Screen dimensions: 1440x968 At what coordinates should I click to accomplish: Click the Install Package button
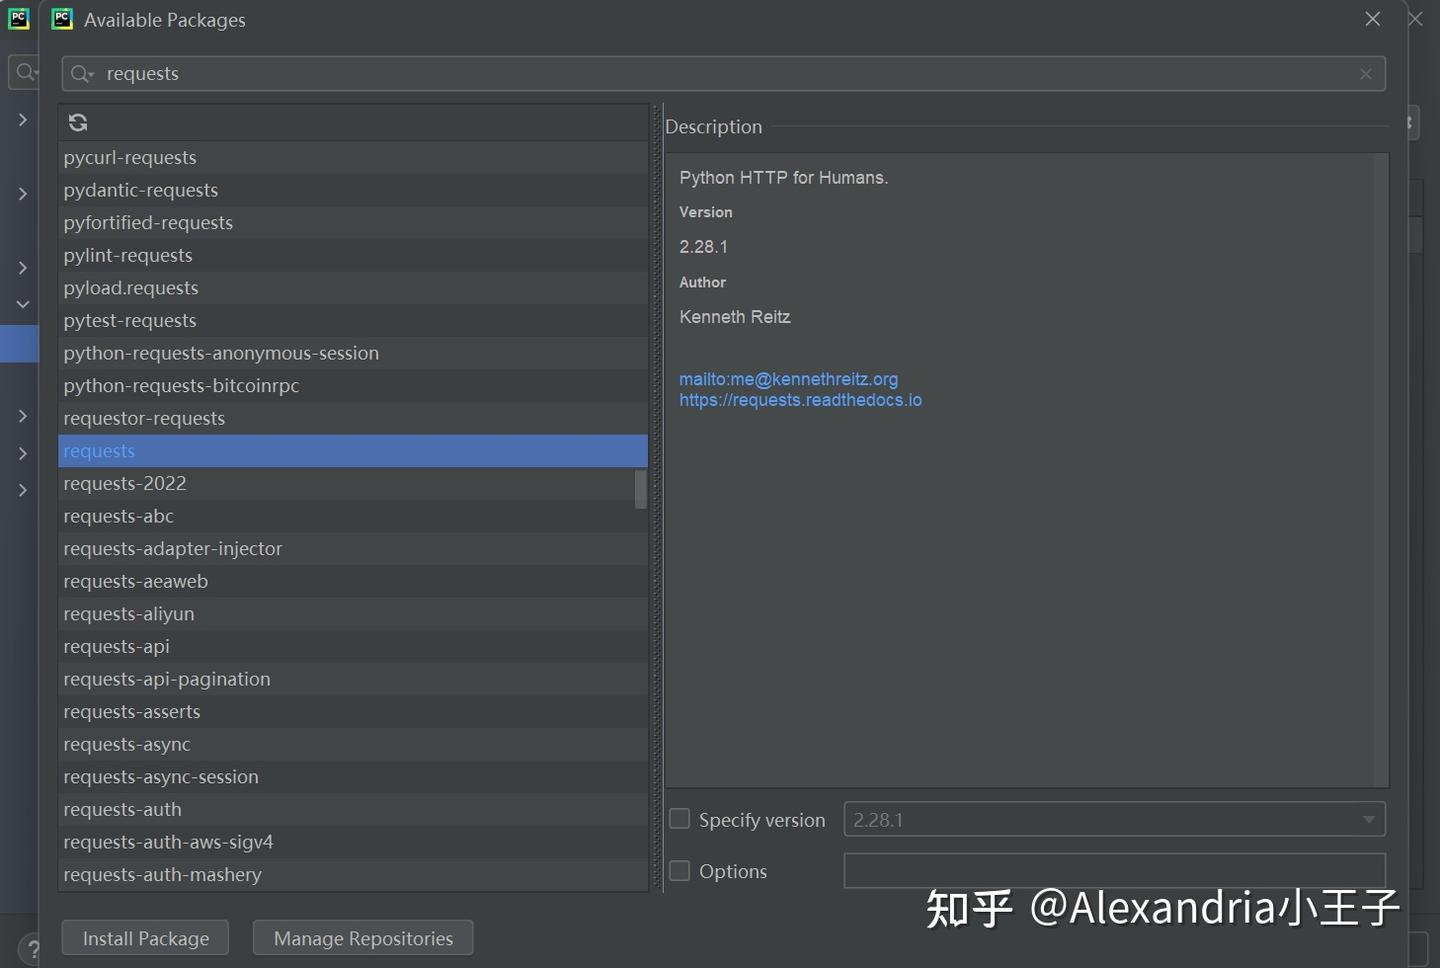click(x=145, y=938)
